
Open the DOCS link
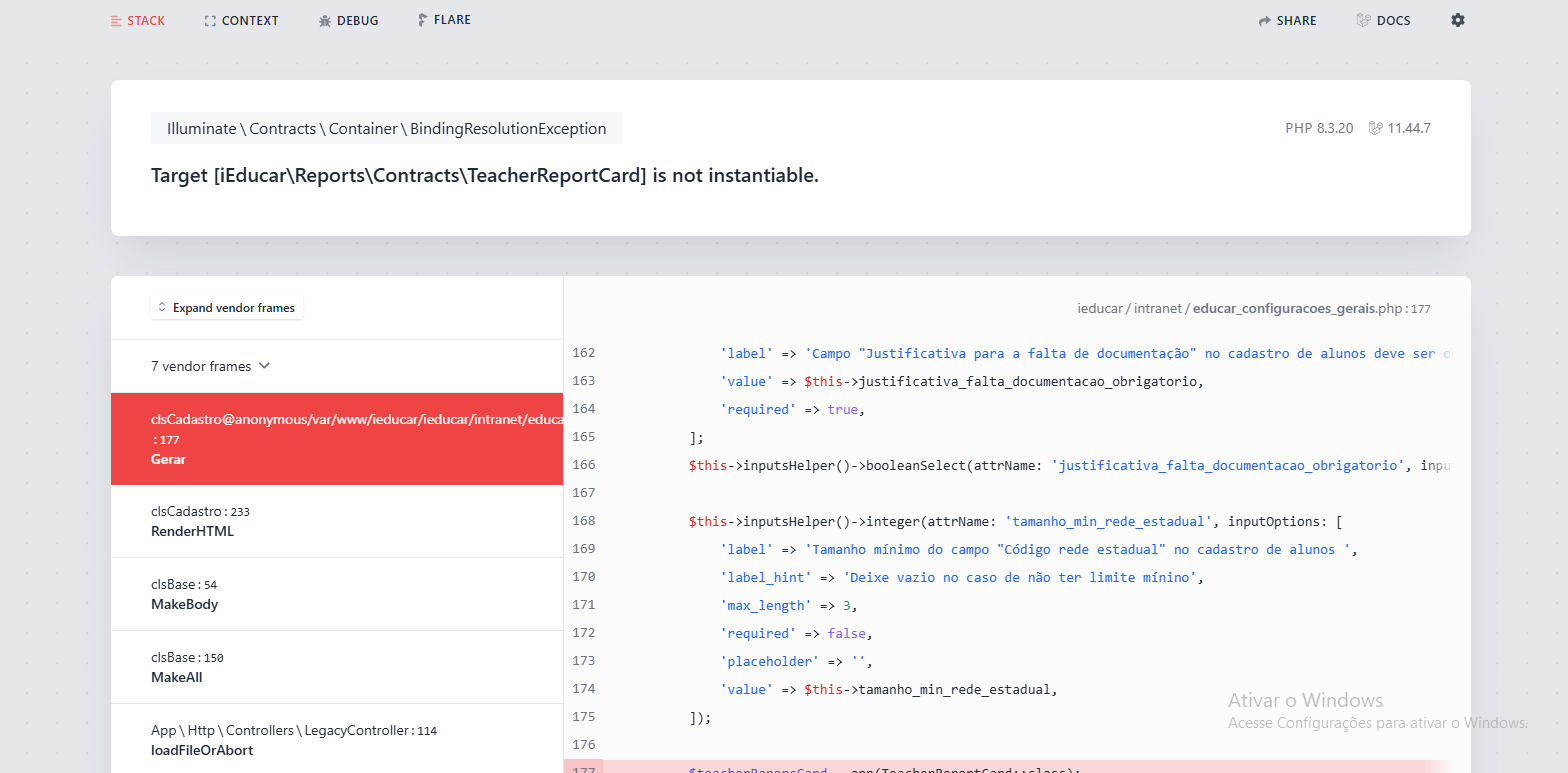pyautogui.click(x=1383, y=20)
